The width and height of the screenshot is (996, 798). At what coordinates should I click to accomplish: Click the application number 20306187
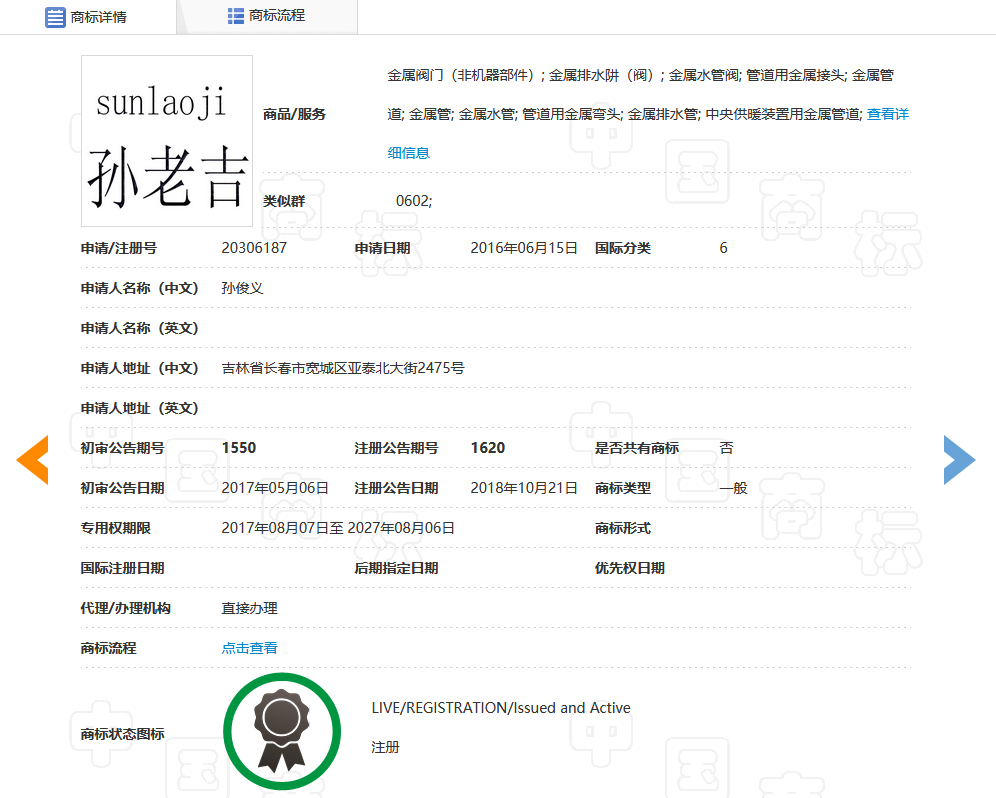point(256,247)
